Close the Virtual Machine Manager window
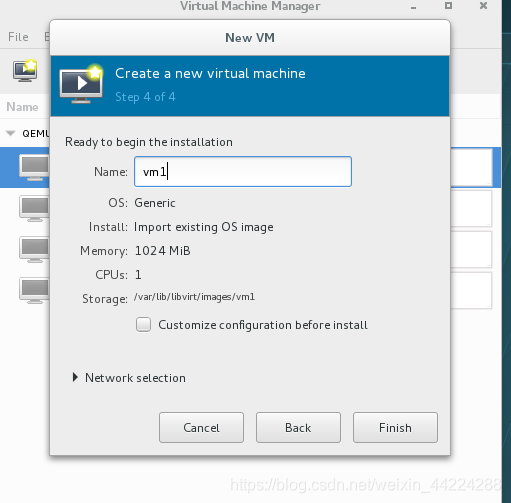This screenshot has width=511, height=503. coord(483,6)
